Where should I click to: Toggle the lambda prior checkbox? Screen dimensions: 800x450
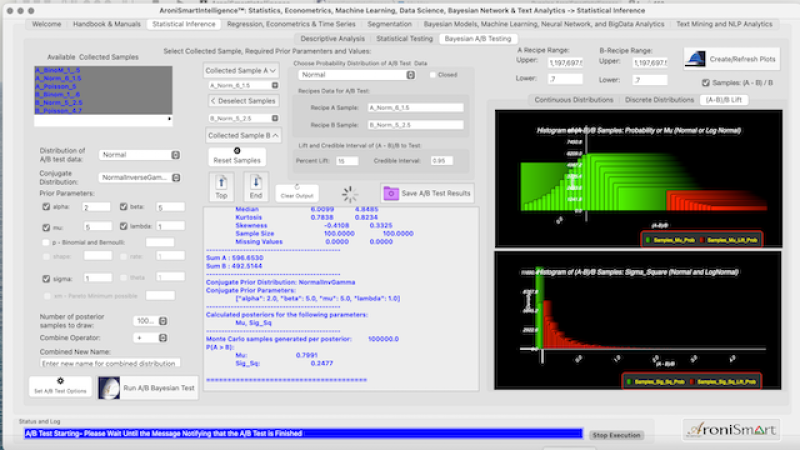pyautogui.click(x=123, y=226)
